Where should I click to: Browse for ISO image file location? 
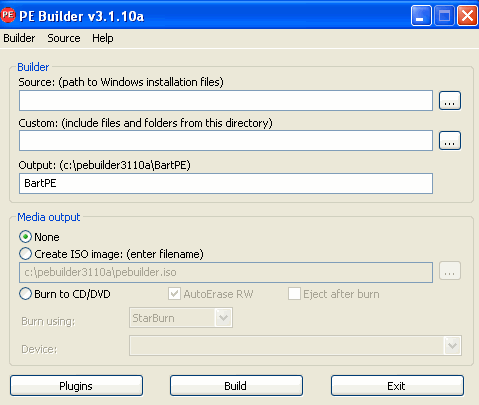point(450,271)
